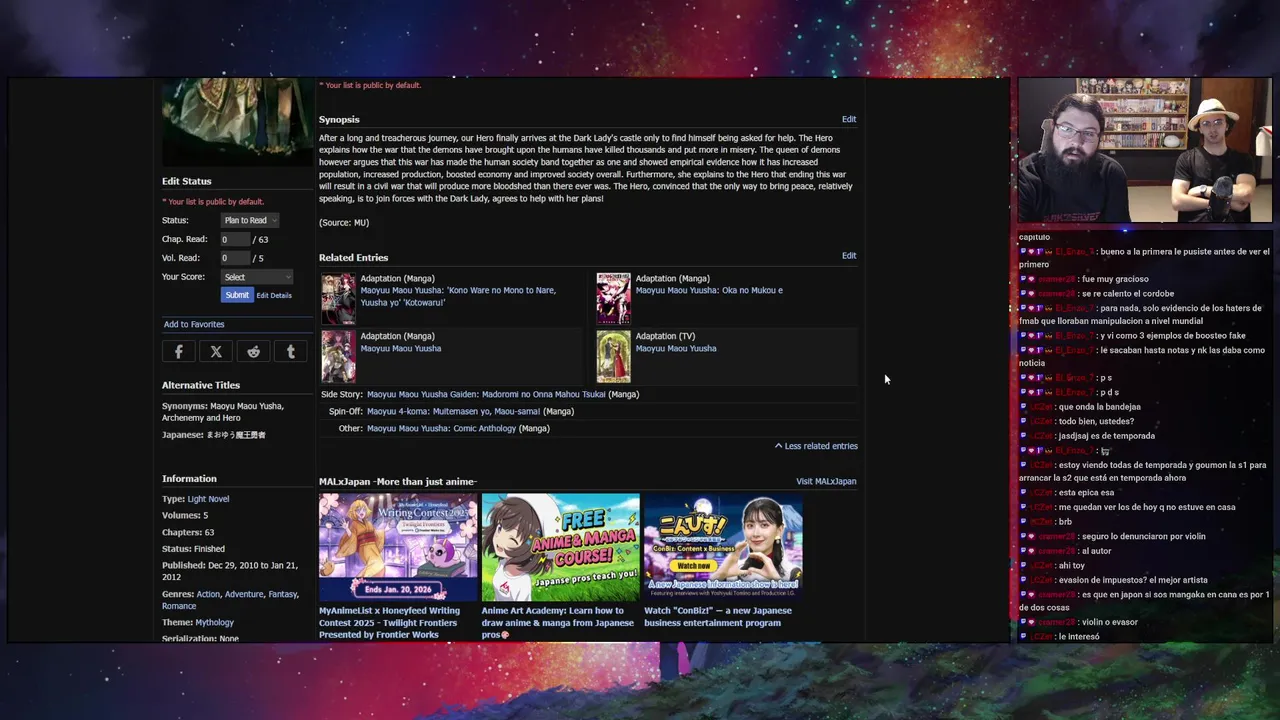Open Maoyuu Maou Yuusha TV adaptation link
The image size is (1280, 720).
676,348
